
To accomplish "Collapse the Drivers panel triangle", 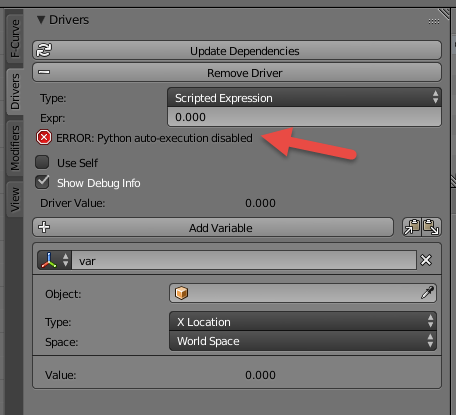I will pos(41,20).
